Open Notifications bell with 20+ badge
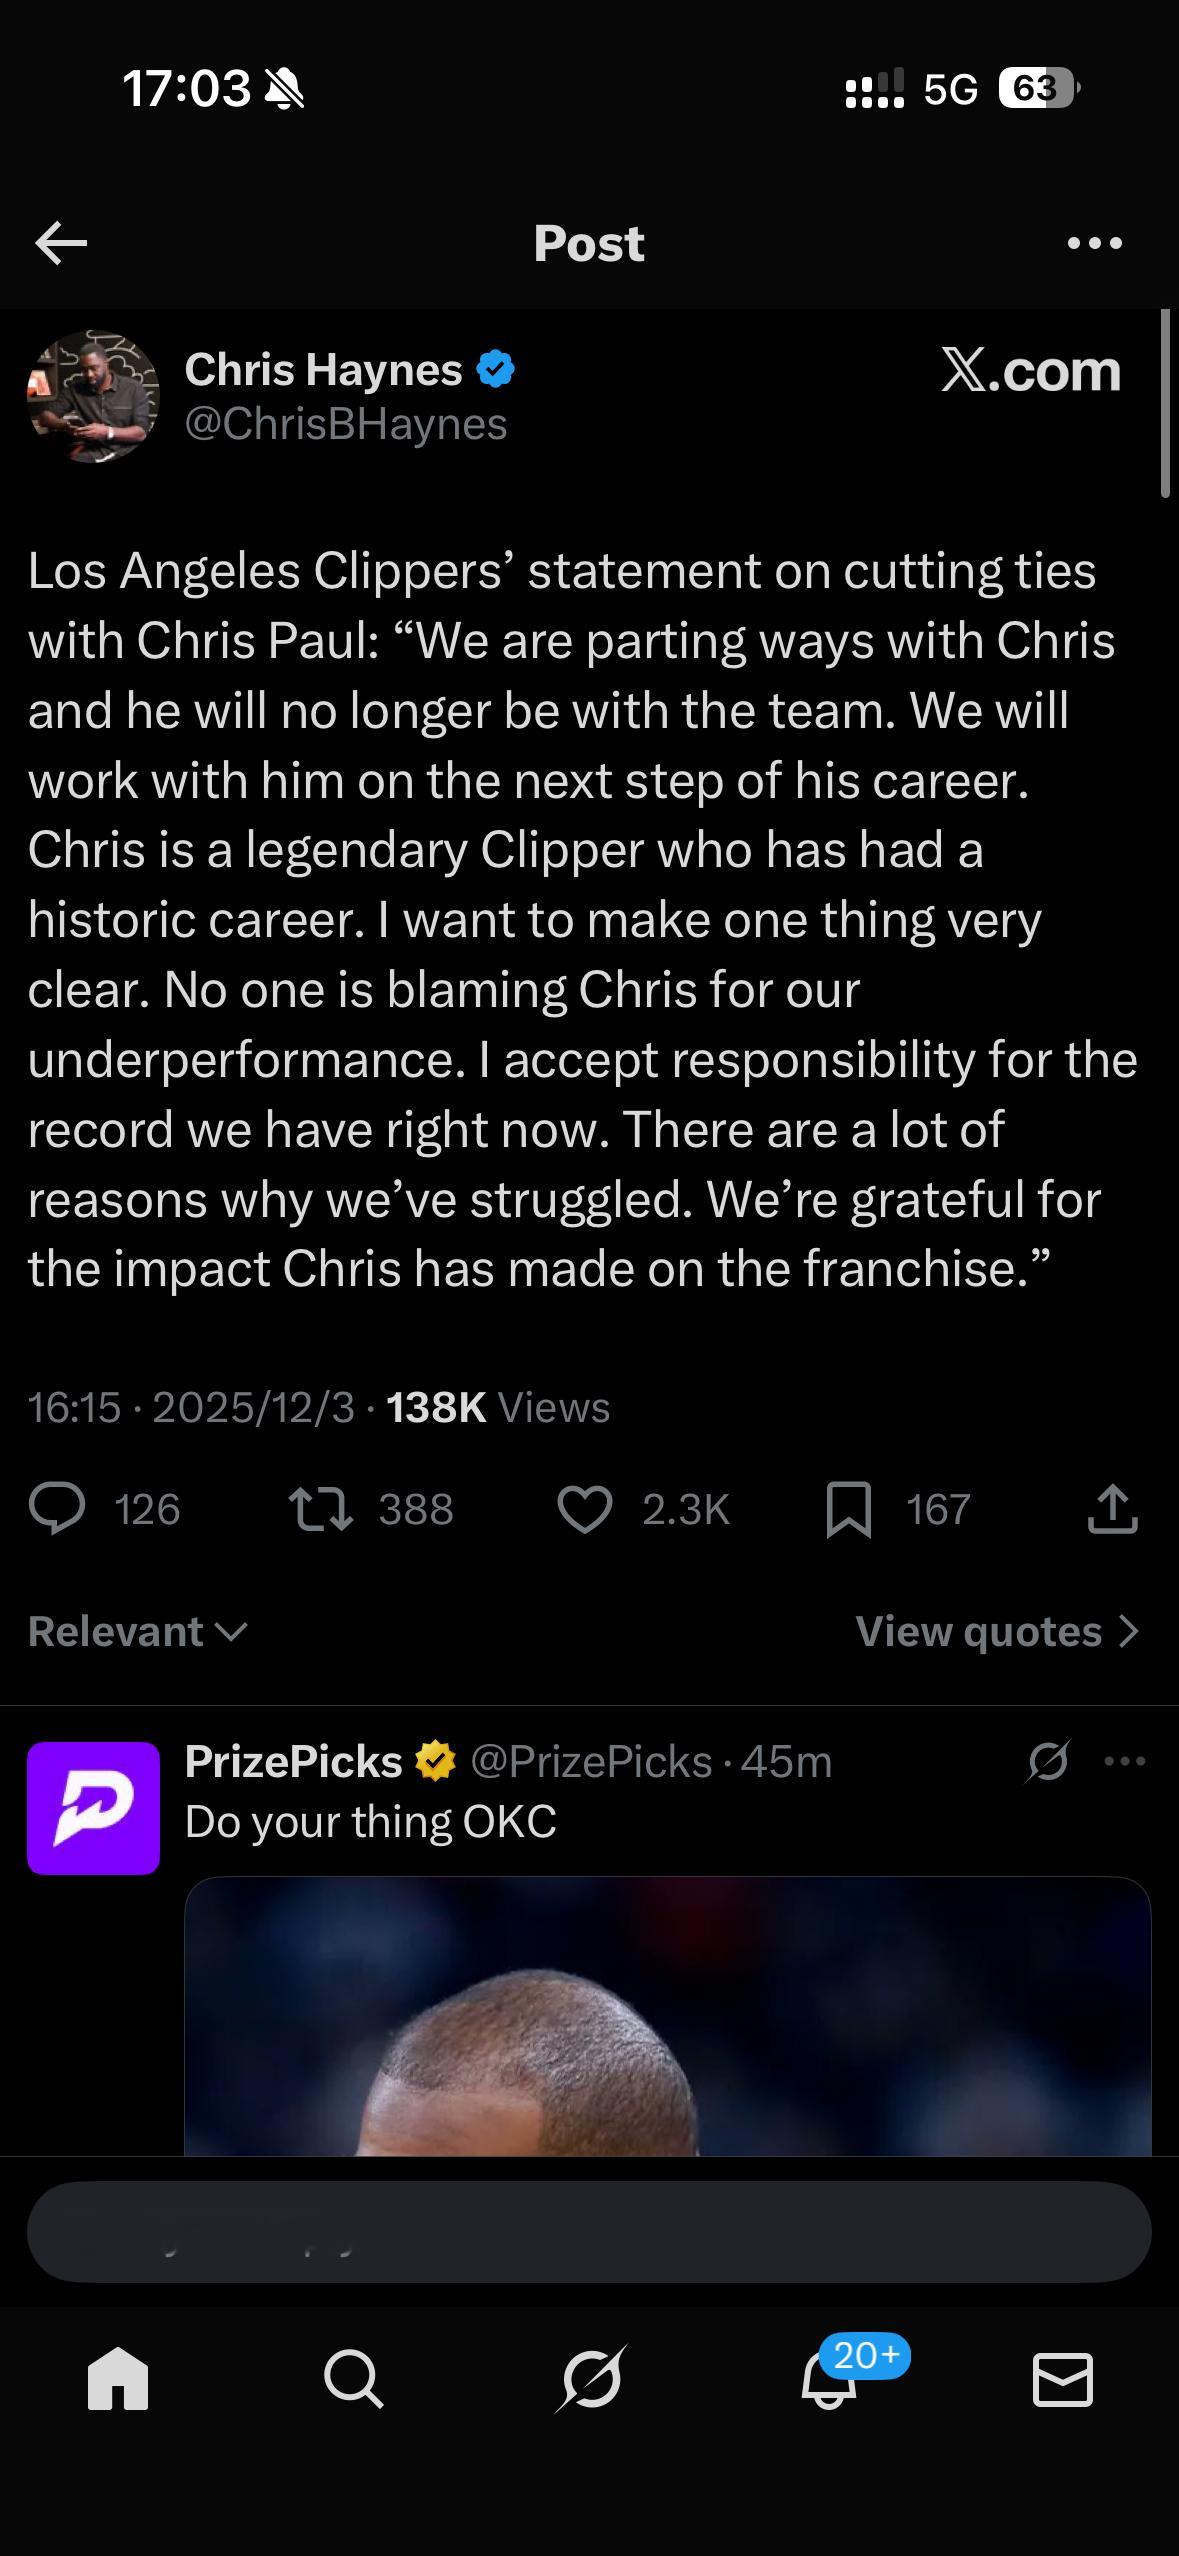The height and width of the screenshot is (2556, 1179). 830,2379
